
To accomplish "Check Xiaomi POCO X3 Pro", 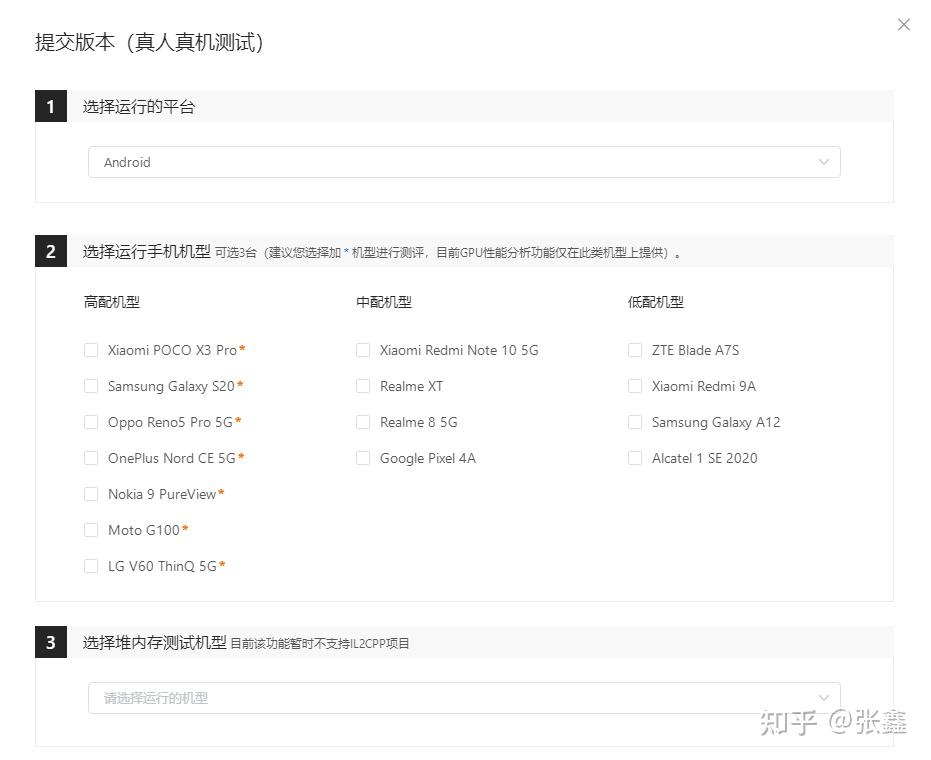I will click(x=91, y=350).
